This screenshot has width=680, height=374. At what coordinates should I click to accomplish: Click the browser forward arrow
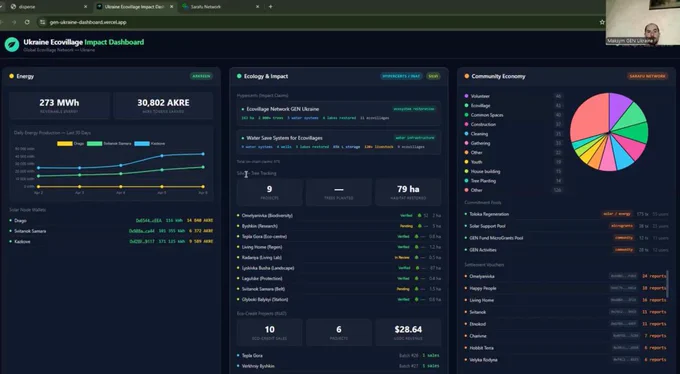[x=14, y=22]
